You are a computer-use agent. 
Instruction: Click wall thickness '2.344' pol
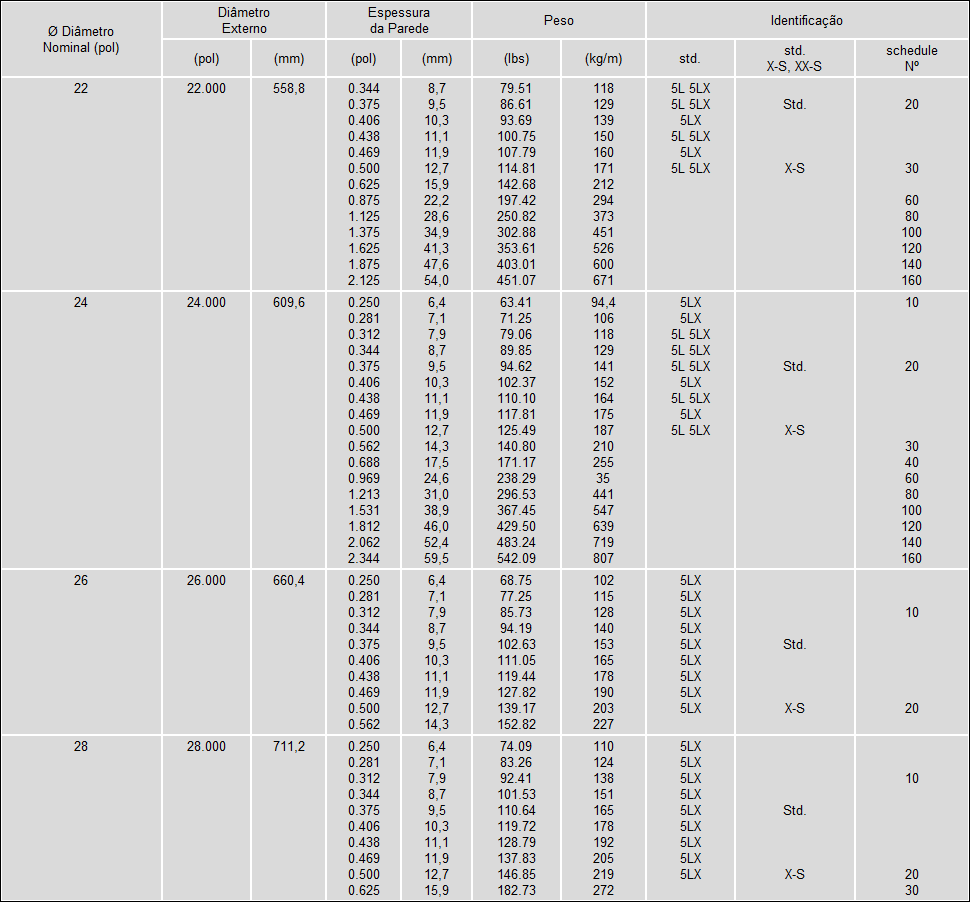click(364, 559)
